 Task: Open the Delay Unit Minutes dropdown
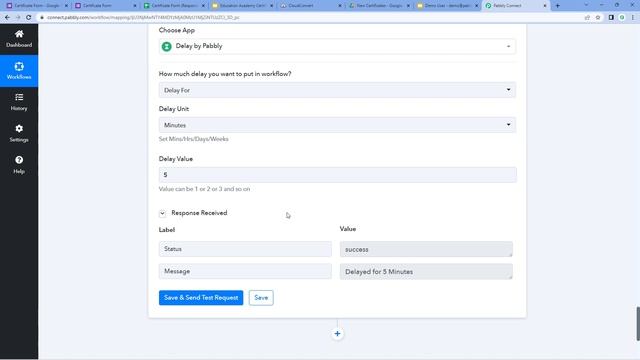pos(337,125)
